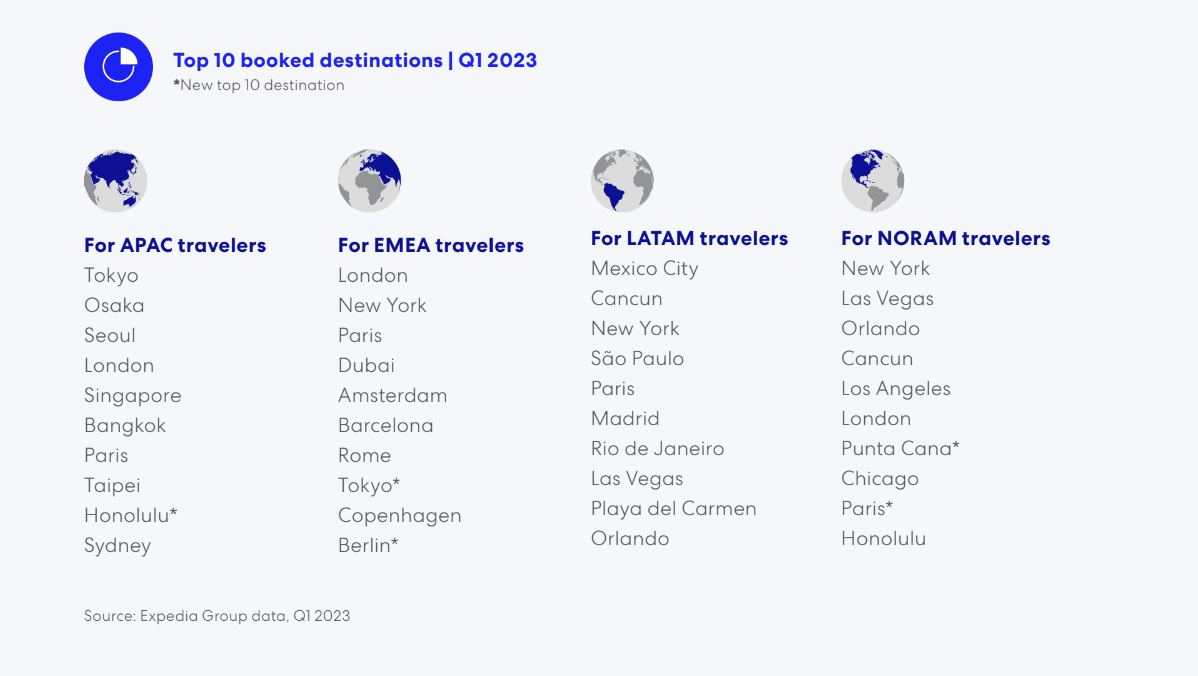This screenshot has width=1198, height=676.
Task: Click the LATAM region globe icon
Action: pyautogui.click(x=623, y=181)
